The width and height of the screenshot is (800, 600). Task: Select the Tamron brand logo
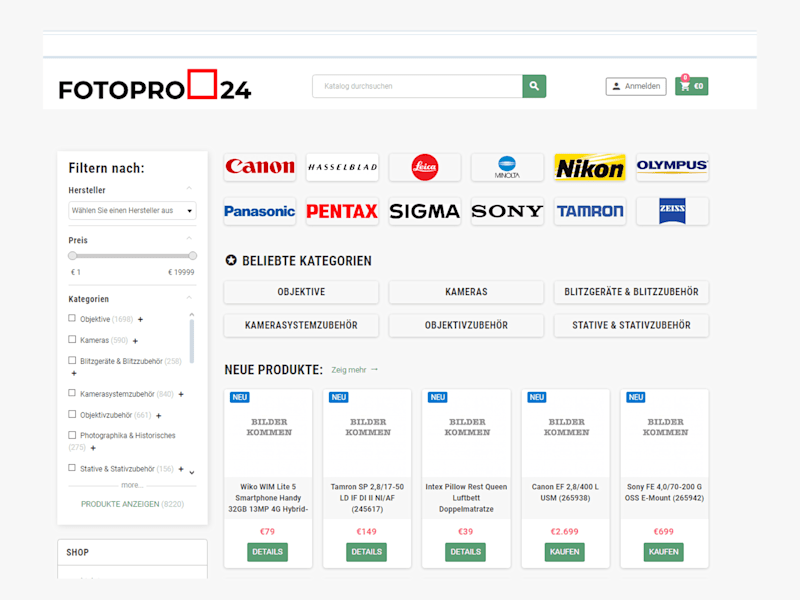tap(590, 211)
